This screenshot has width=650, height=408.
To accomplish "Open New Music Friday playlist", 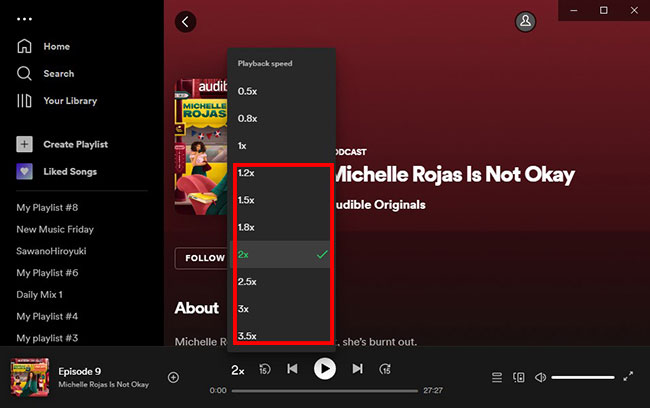I will (x=55, y=229).
